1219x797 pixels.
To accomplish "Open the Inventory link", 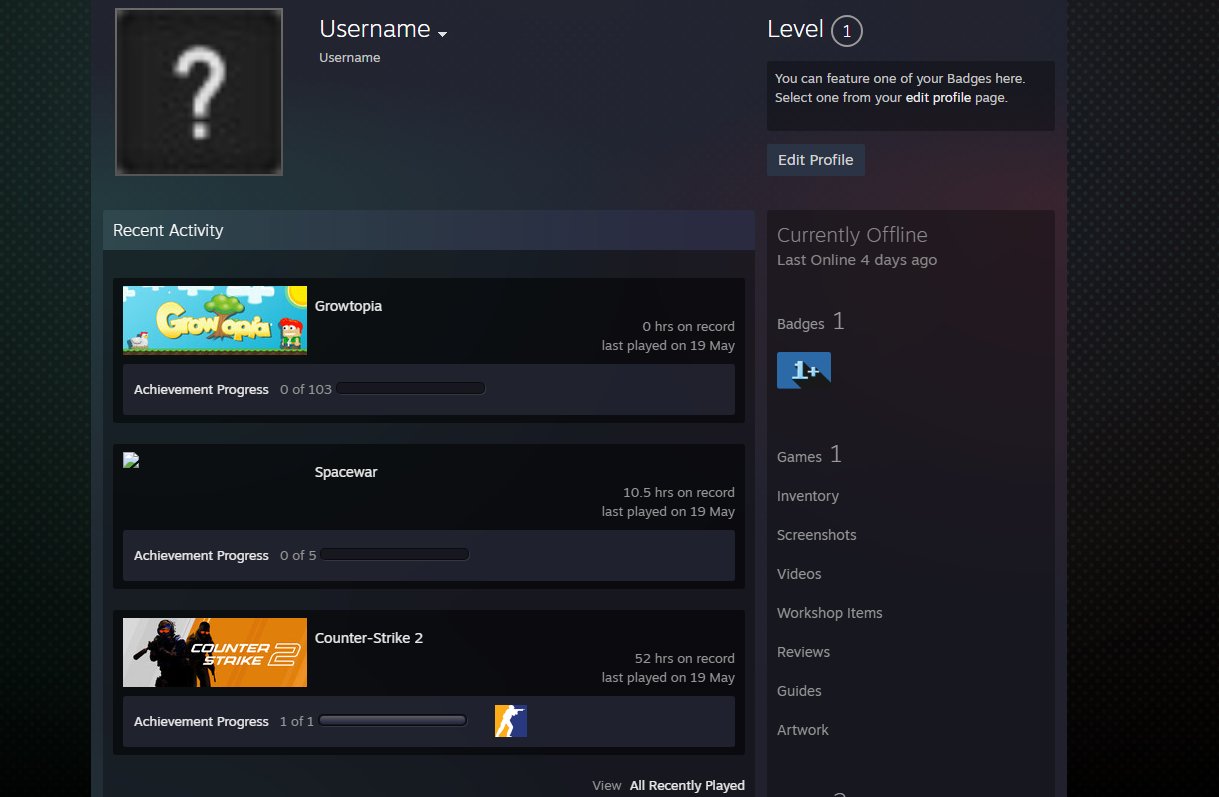I will point(808,496).
